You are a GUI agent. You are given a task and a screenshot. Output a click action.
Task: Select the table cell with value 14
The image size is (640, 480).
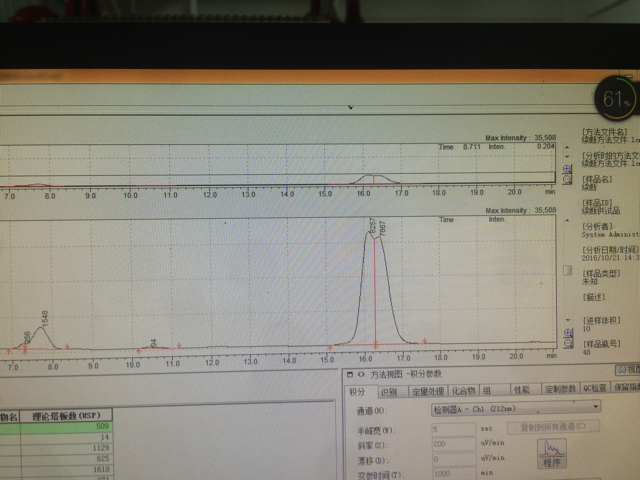(66, 437)
